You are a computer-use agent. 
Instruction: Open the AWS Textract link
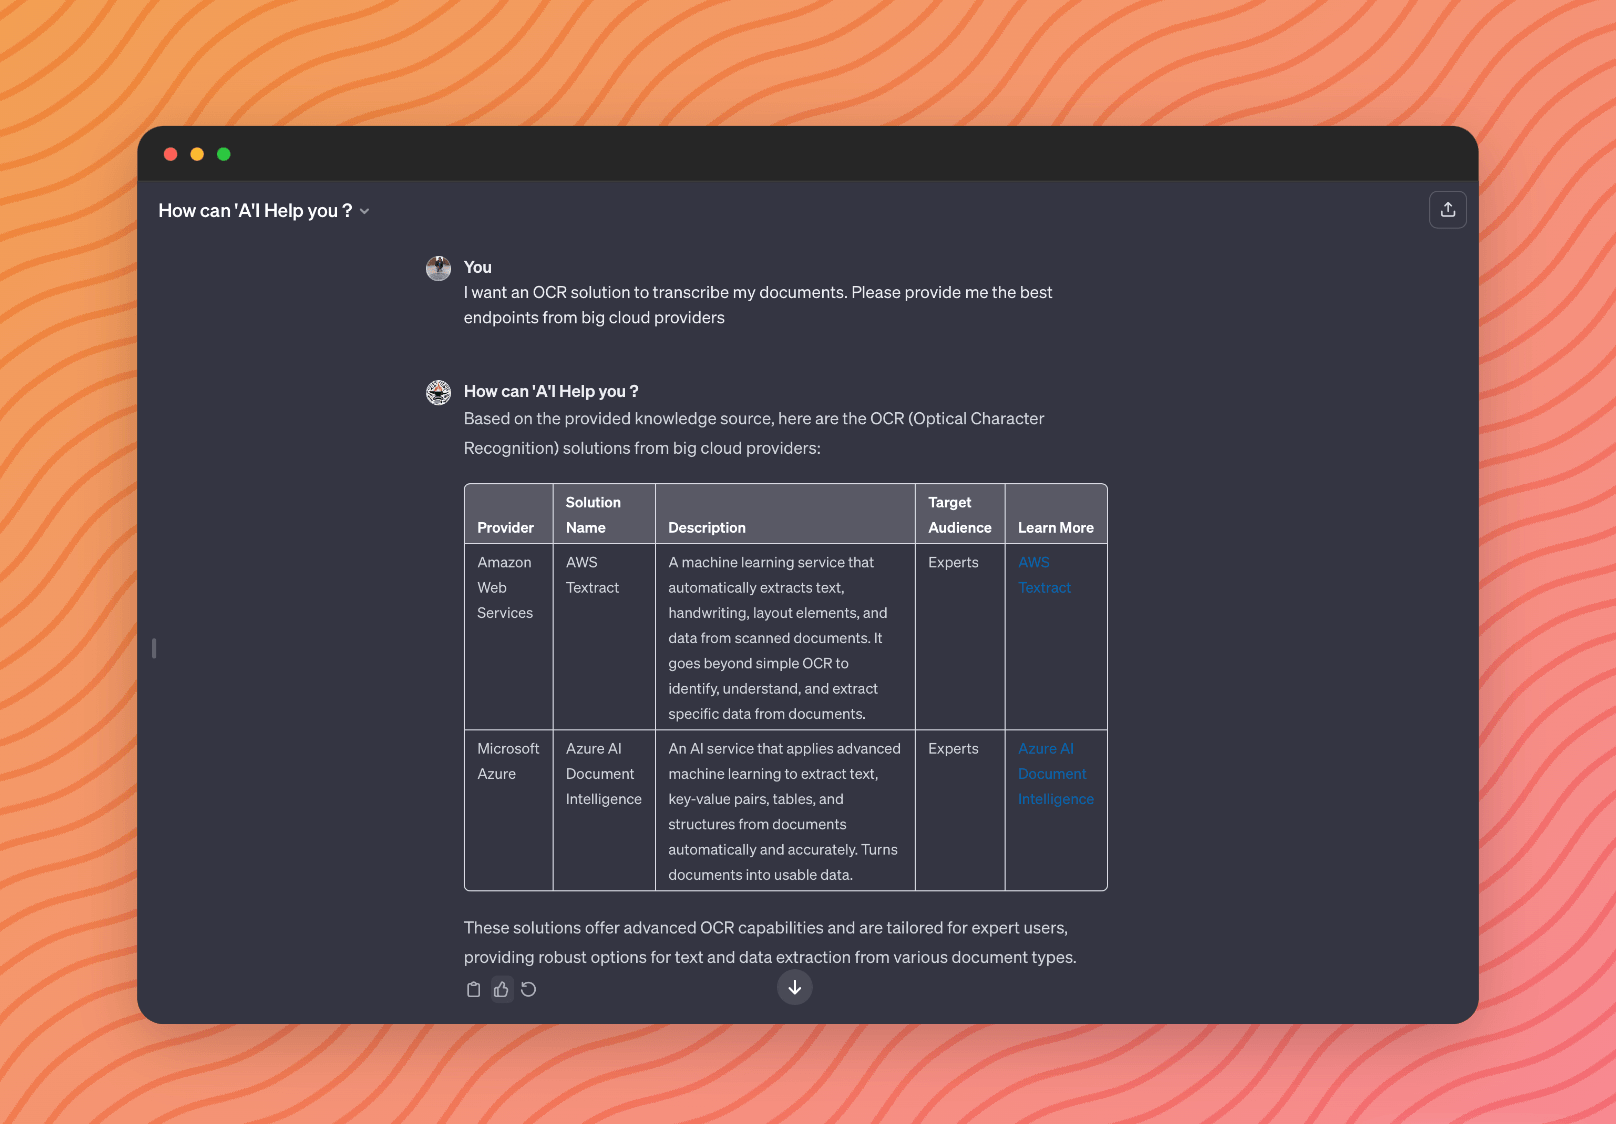click(1044, 575)
